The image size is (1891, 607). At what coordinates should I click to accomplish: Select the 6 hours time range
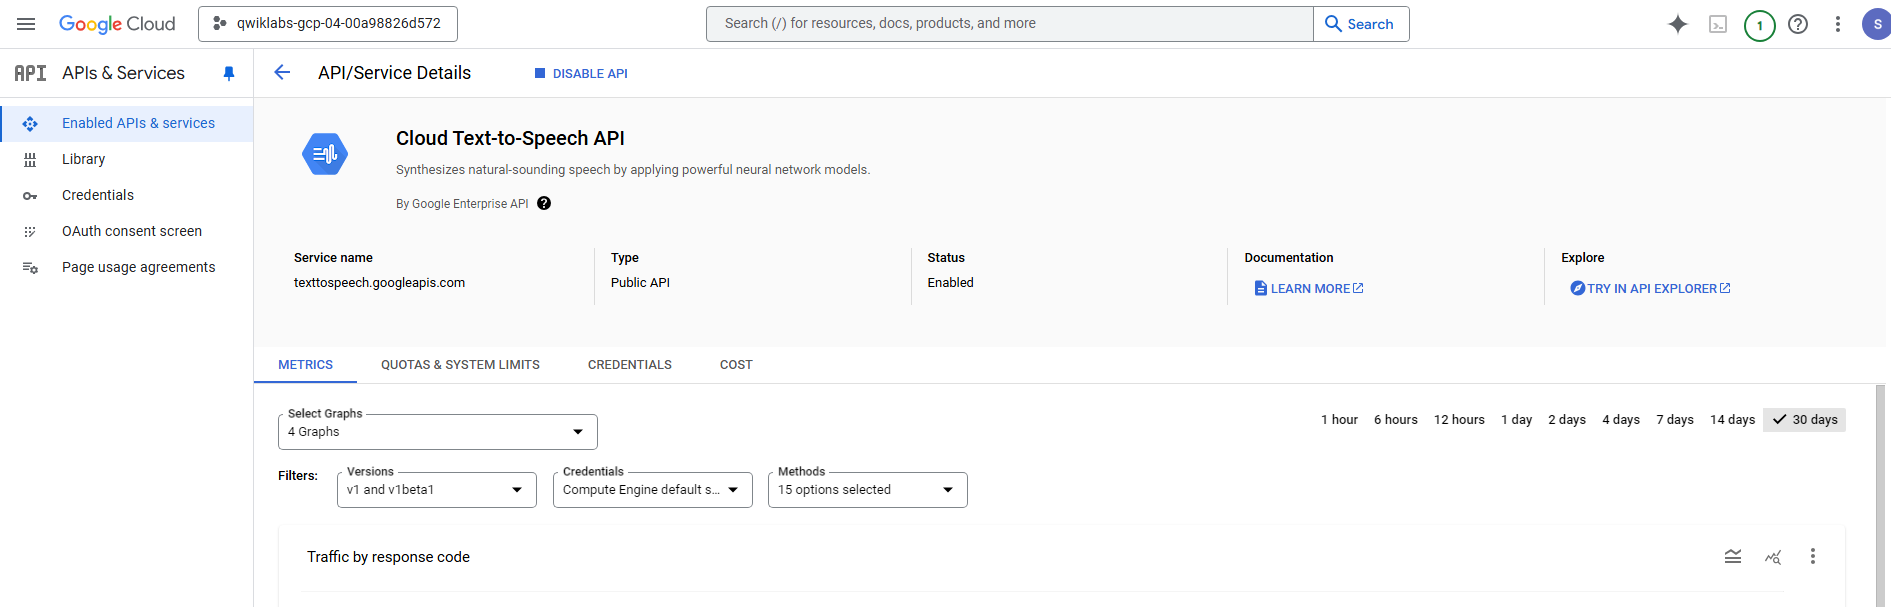point(1395,420)
